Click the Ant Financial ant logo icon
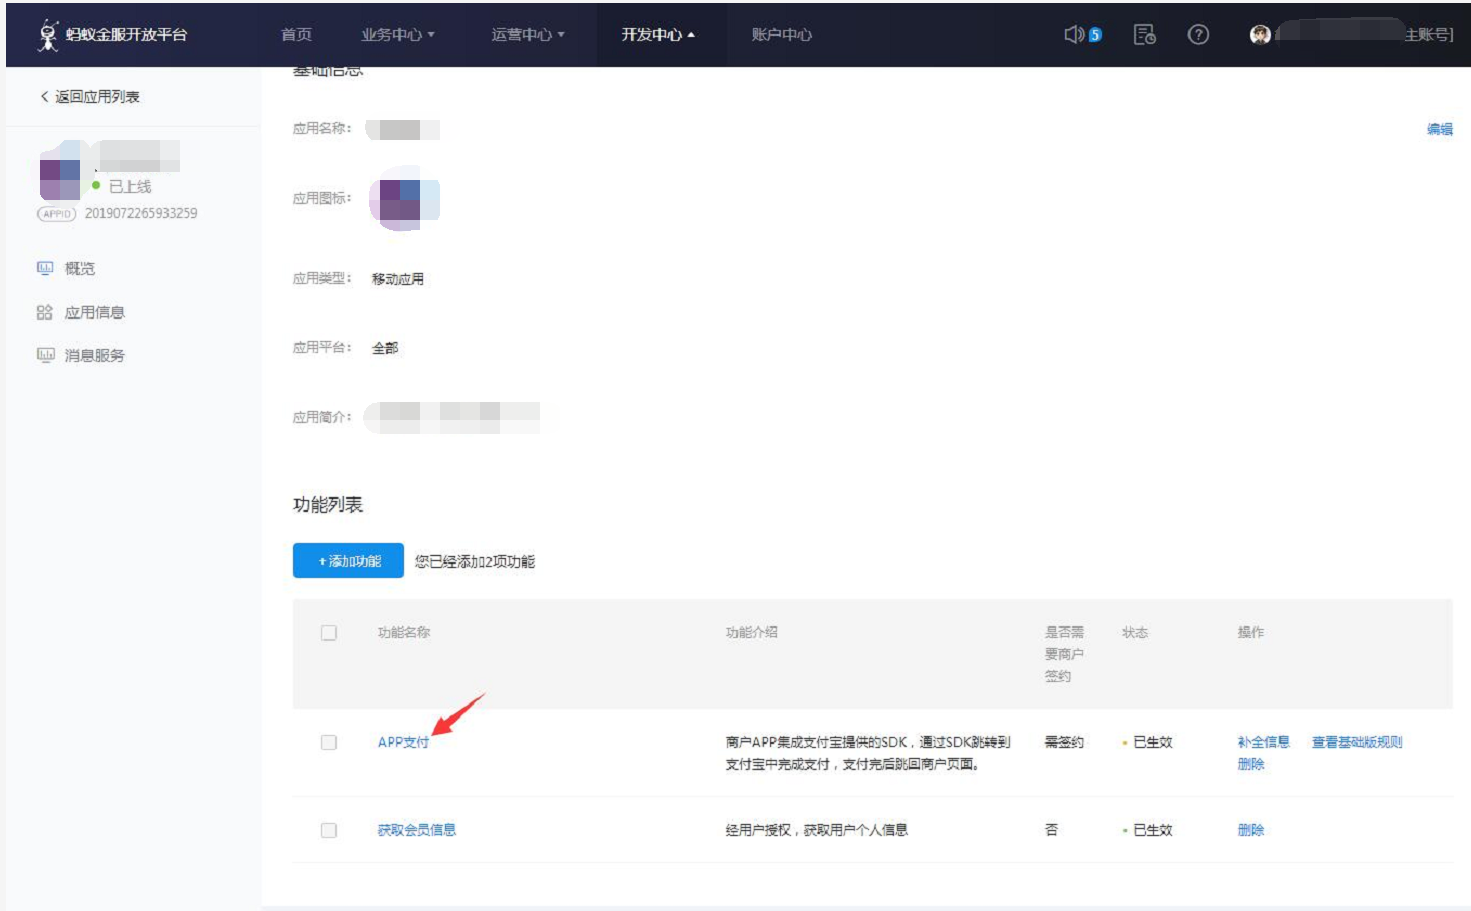The image size is (1471, 911). click(x=48, y=35)
